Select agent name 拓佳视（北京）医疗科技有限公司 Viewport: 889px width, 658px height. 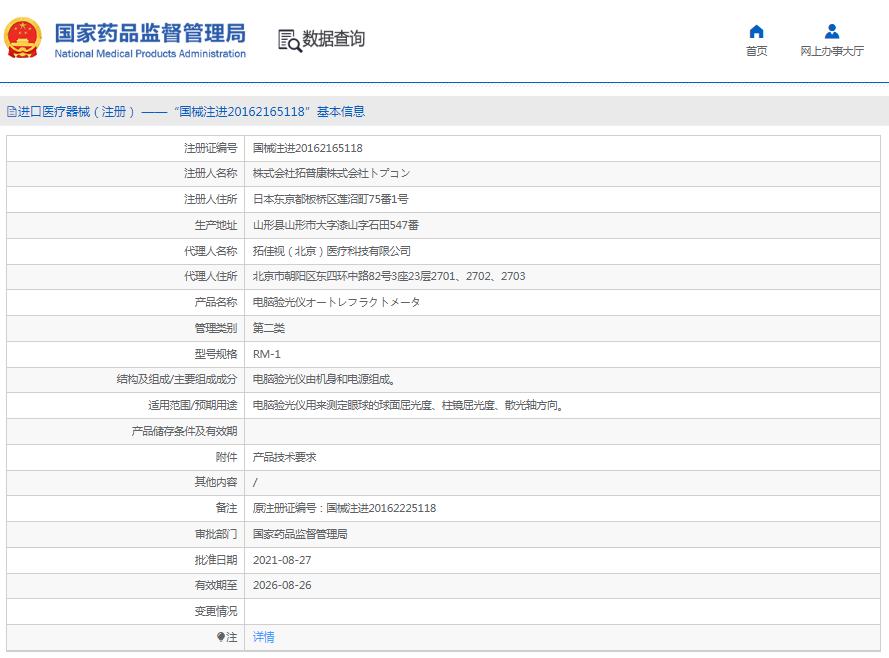[332, 251]
